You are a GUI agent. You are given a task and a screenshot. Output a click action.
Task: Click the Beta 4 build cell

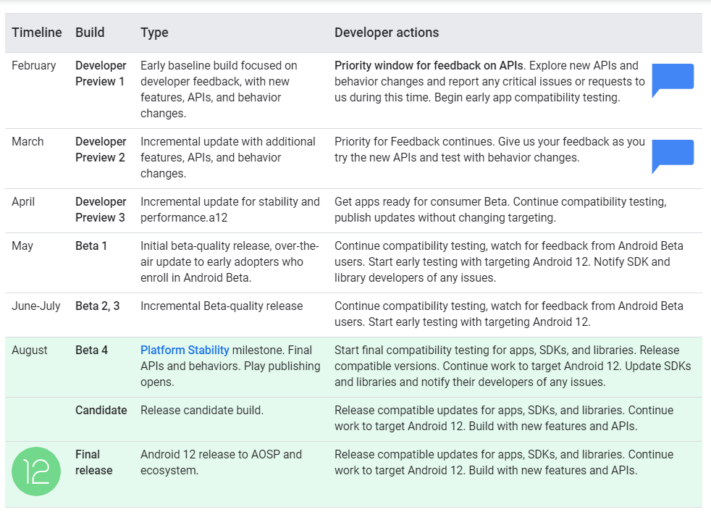click(x=92, y=350)
